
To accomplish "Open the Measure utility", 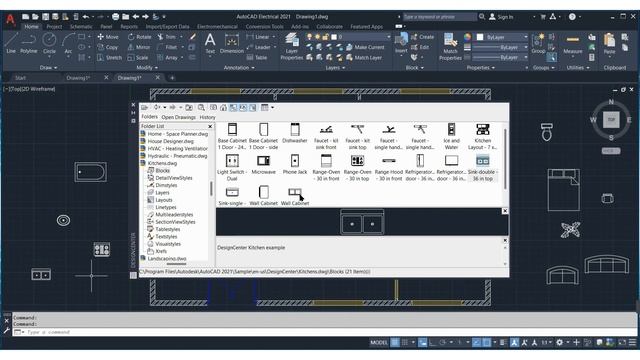I will pos(573,44).
